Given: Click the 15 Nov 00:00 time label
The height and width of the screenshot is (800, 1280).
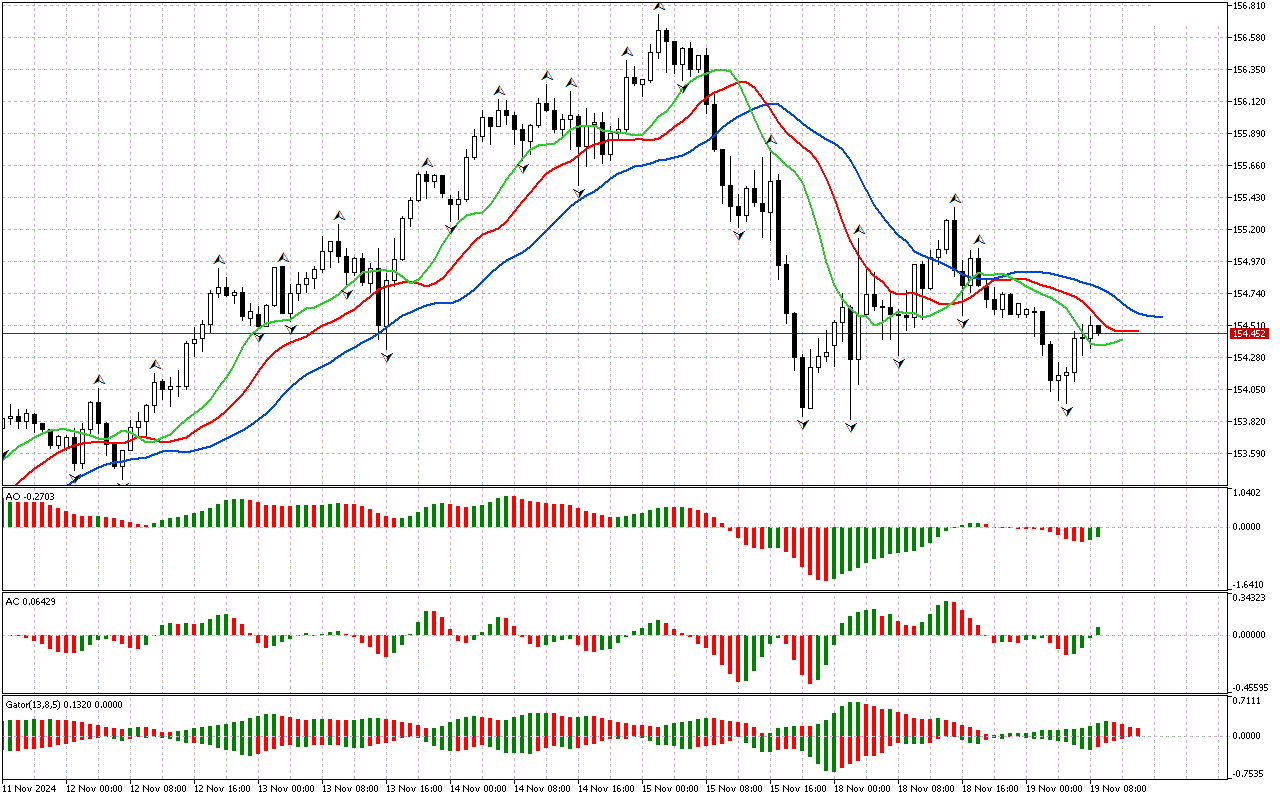Looking at the screenshot, I should 671,789.
